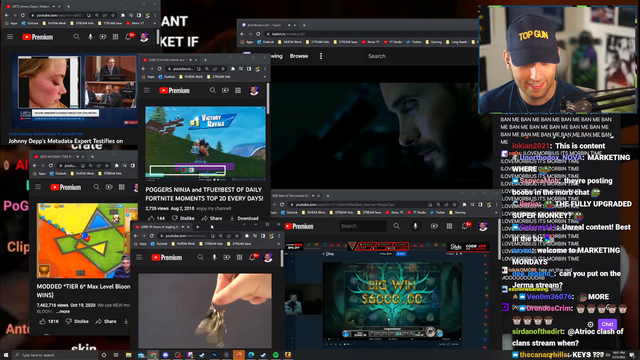Open new tab in keys video window

point(198,227)
